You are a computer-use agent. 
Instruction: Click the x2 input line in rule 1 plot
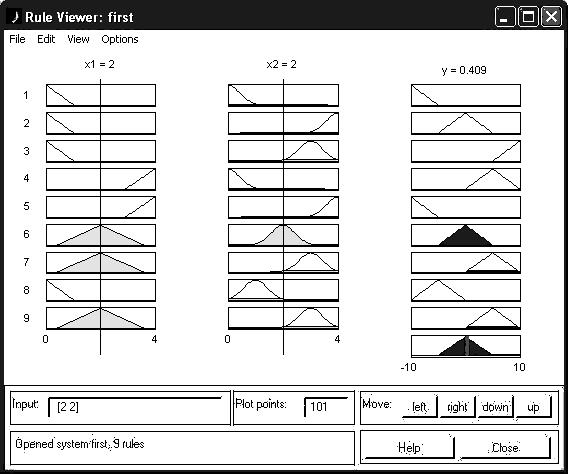pyautogui.click(x=283, y=95)
